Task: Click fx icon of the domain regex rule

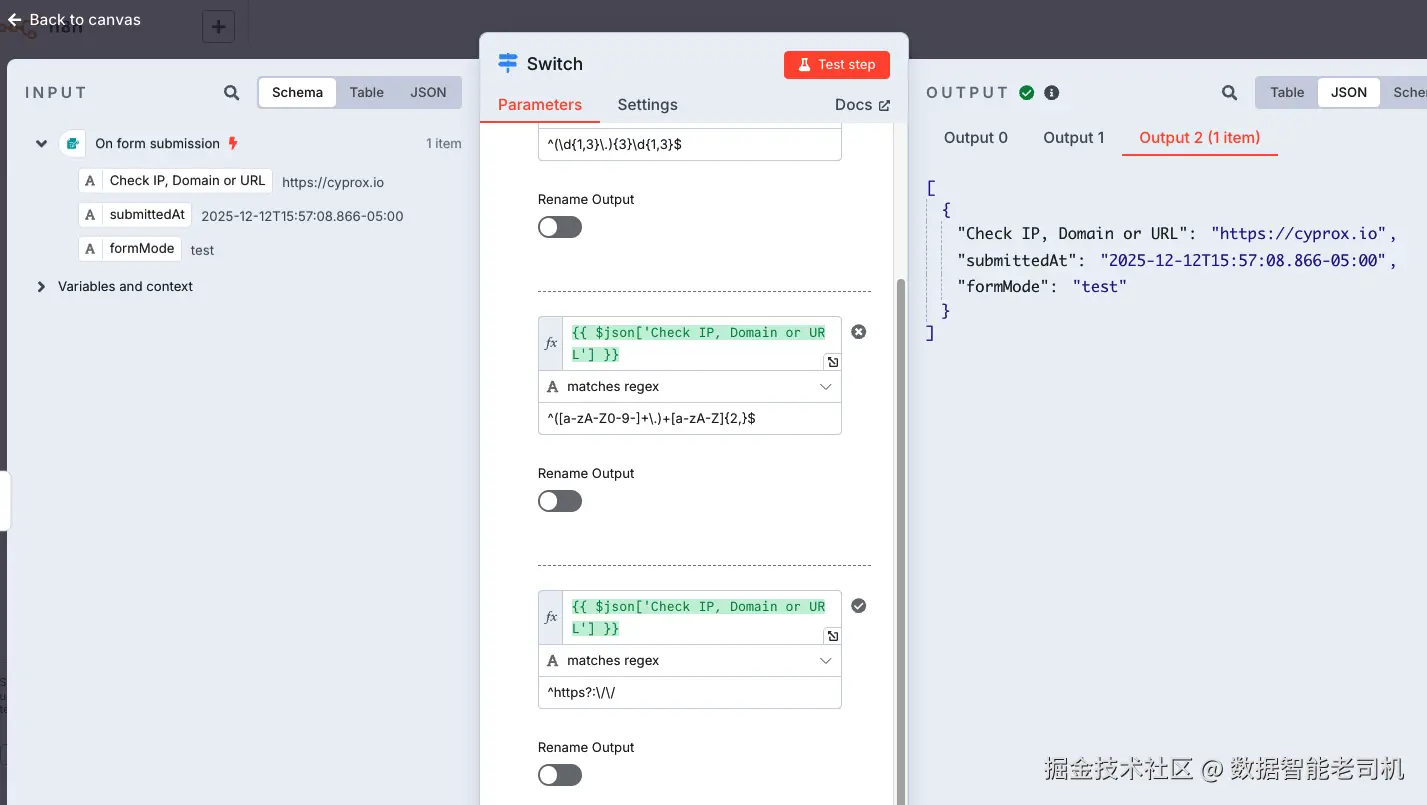Action: [x=551, y=343]
